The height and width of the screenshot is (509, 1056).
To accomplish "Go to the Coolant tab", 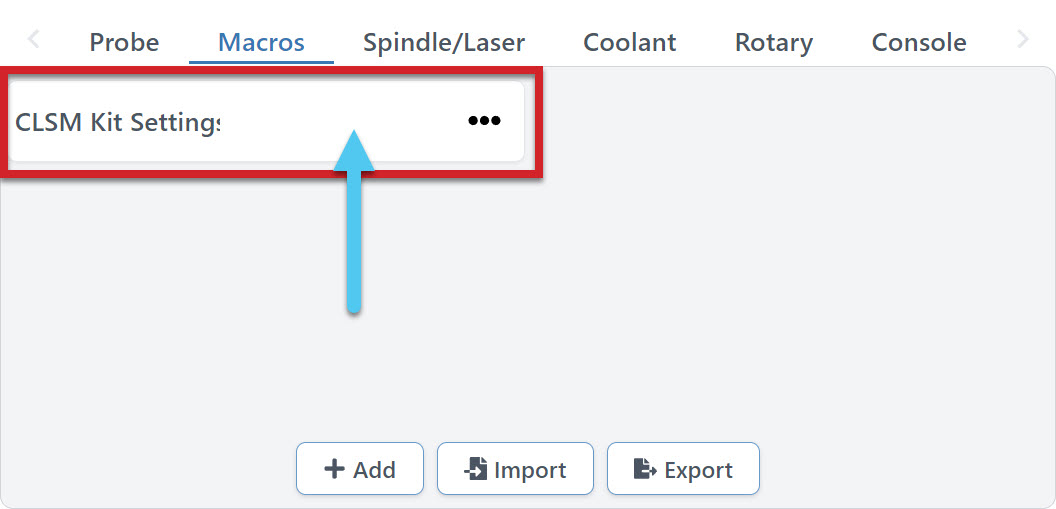I will tap(630, 43).
